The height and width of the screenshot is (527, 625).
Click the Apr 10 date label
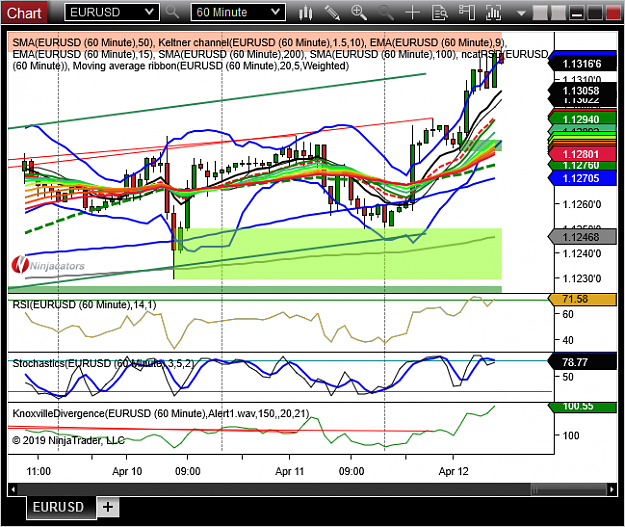point(127,471)
